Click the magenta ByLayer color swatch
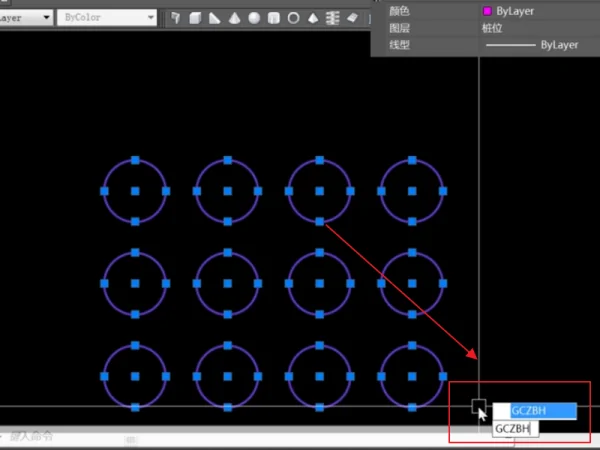 [x=487, y=11]
